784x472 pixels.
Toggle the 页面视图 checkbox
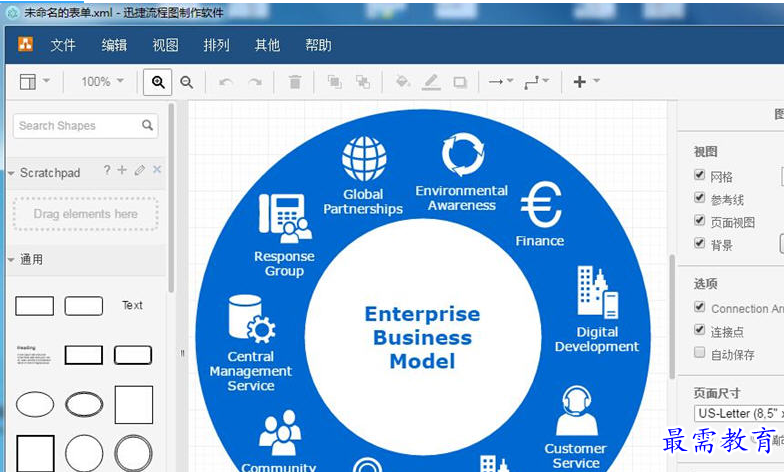click(x=700, y=220)
